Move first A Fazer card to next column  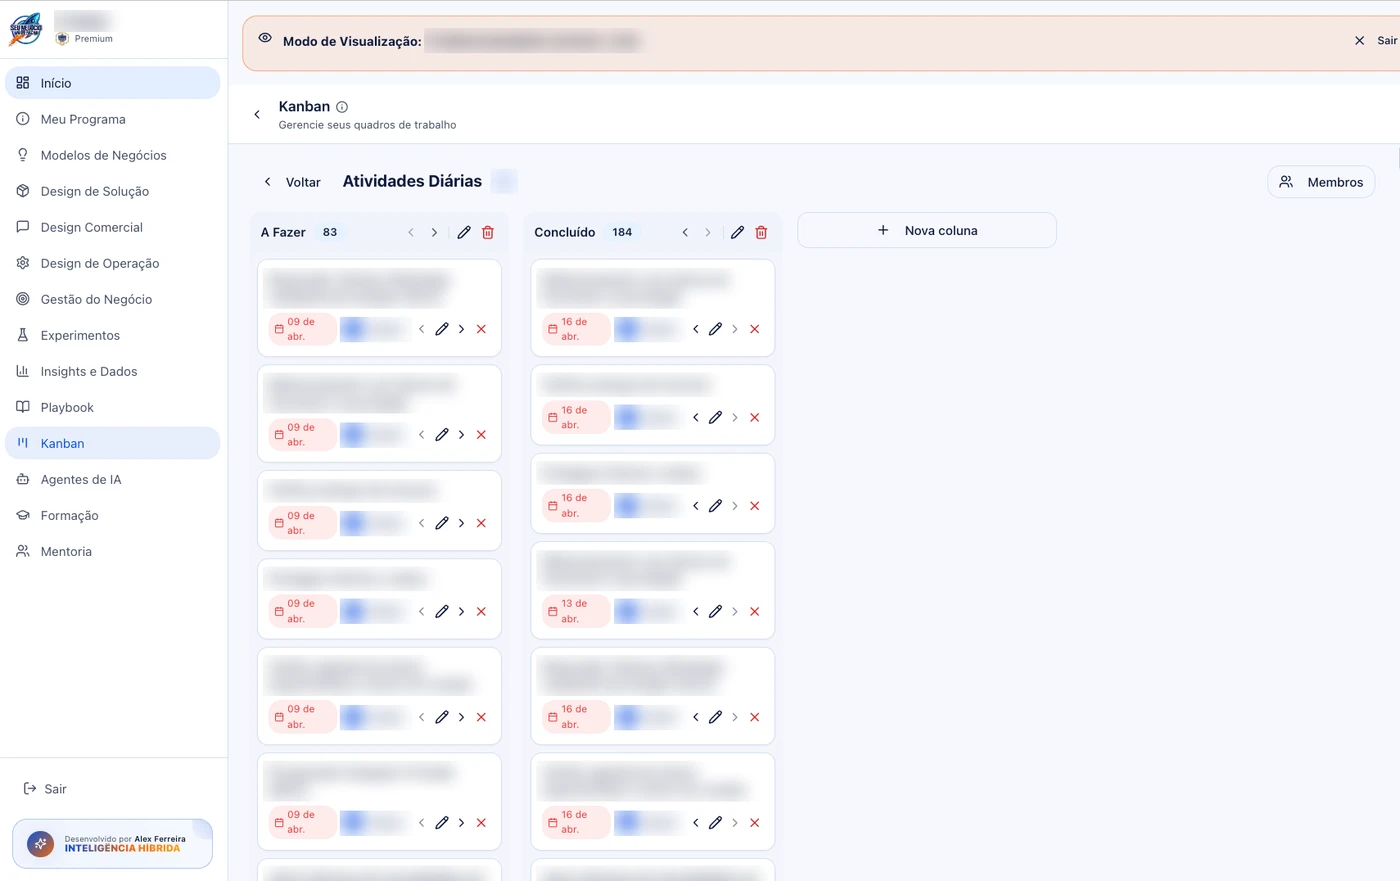pos(461,329)
